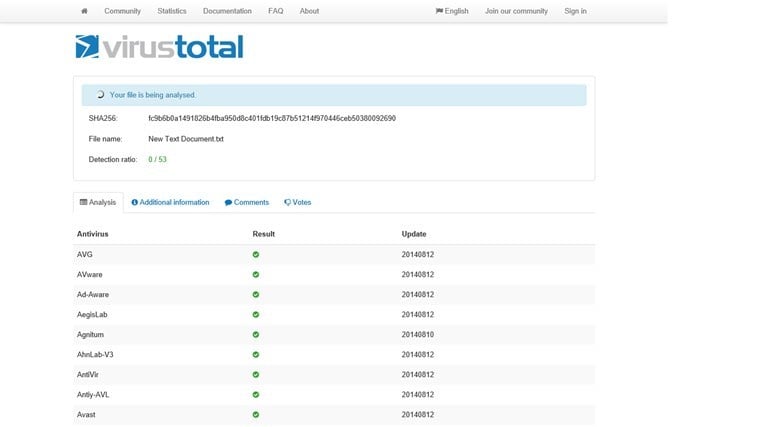Select the AntiVir antivirus name

(x=88, y=375)
